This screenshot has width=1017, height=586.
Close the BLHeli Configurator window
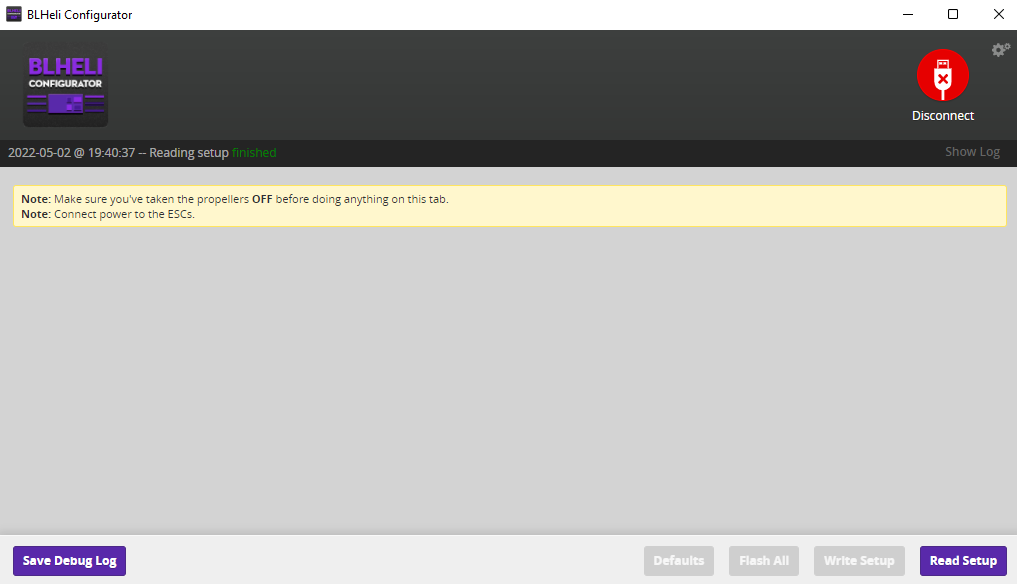click(998, 14)
